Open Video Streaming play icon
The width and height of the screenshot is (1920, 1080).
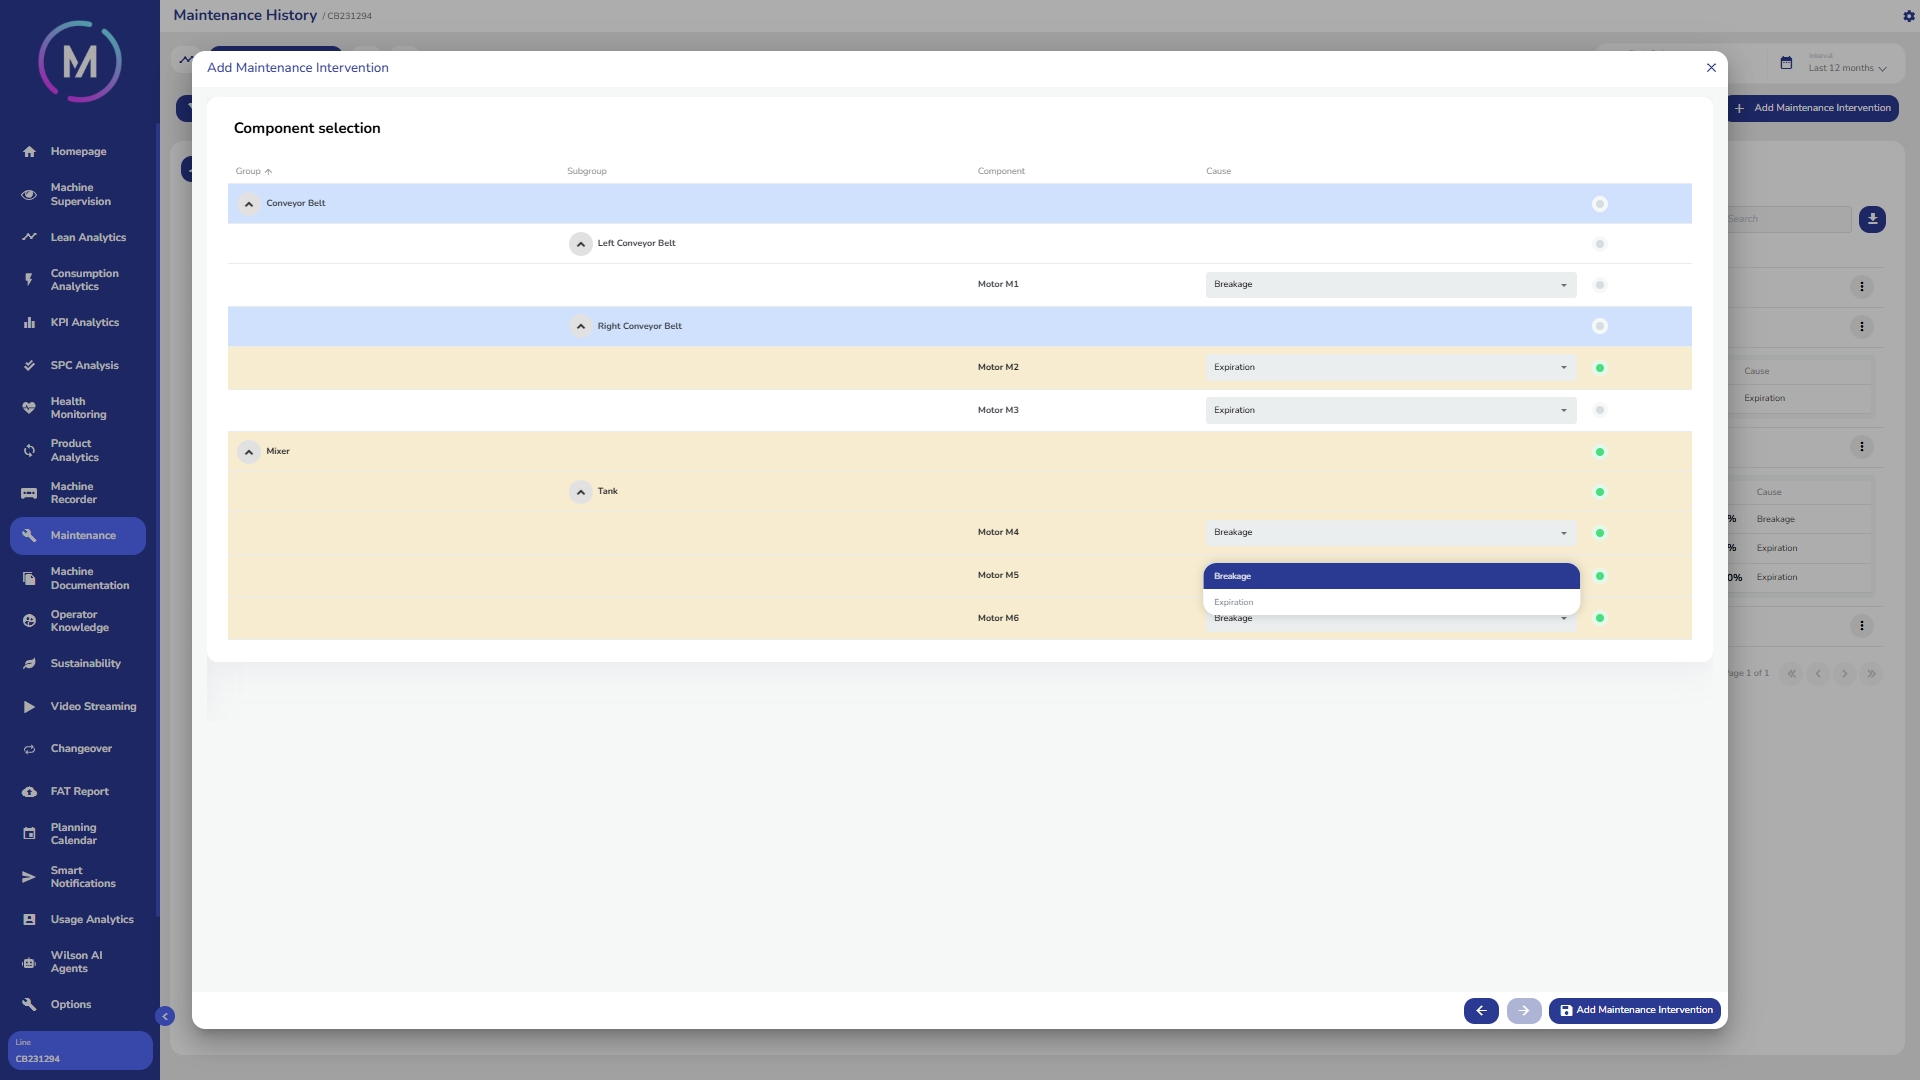point(29,707)
